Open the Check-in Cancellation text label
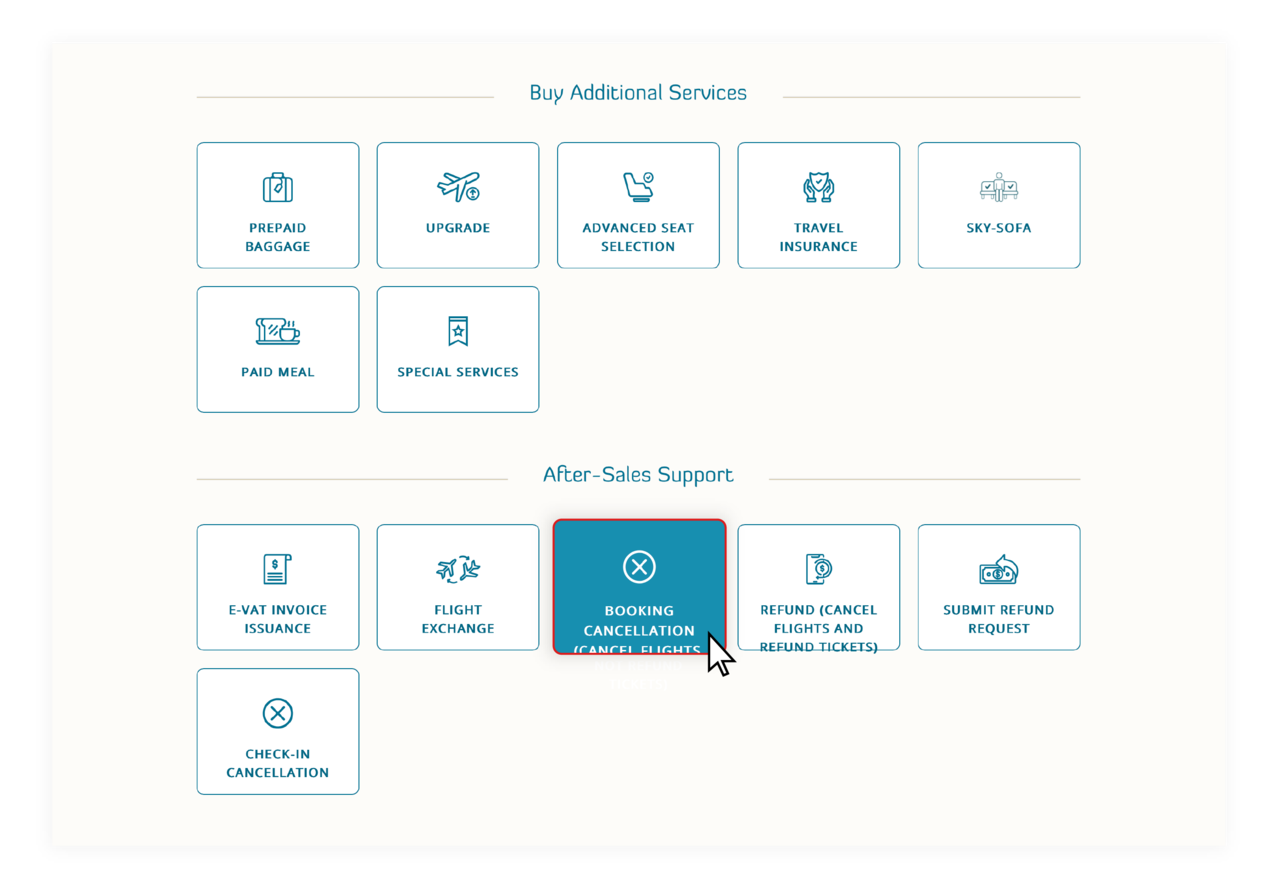Viewport: 1276px width, 888px height. click(278, 763)
